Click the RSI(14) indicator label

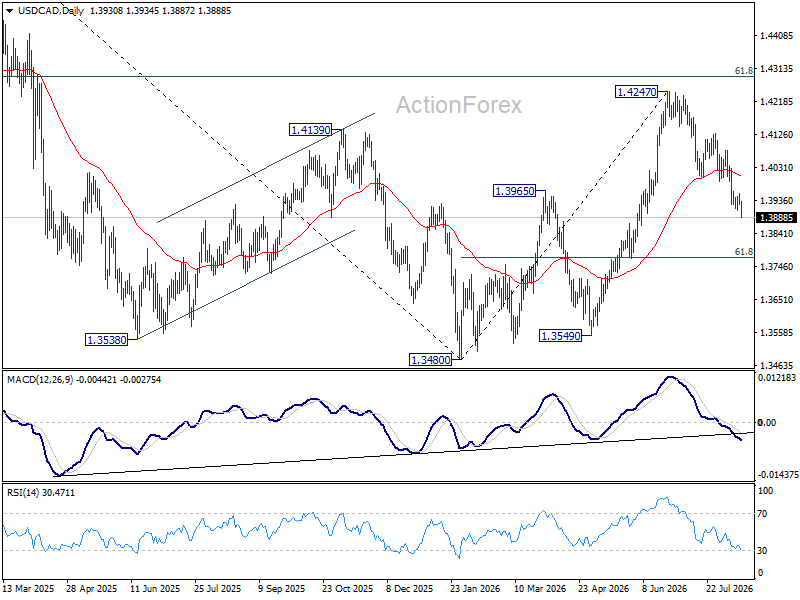pyautogui.click(x=24, y=492)
